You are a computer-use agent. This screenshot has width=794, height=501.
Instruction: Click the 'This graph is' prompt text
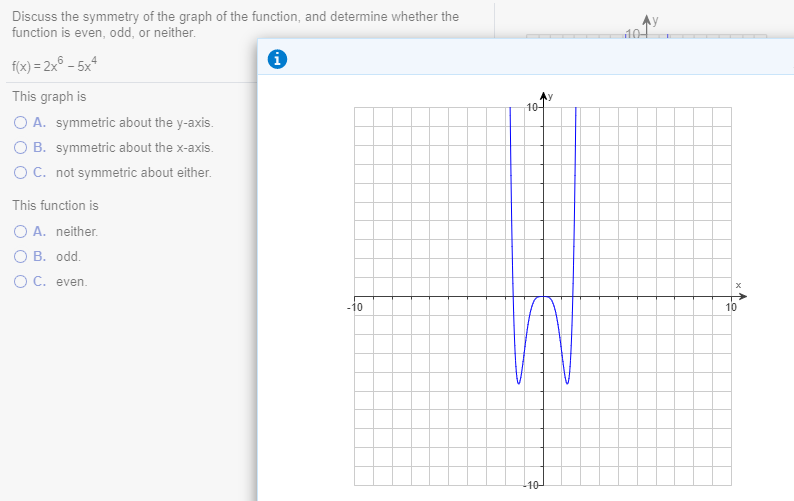[49, 97]
